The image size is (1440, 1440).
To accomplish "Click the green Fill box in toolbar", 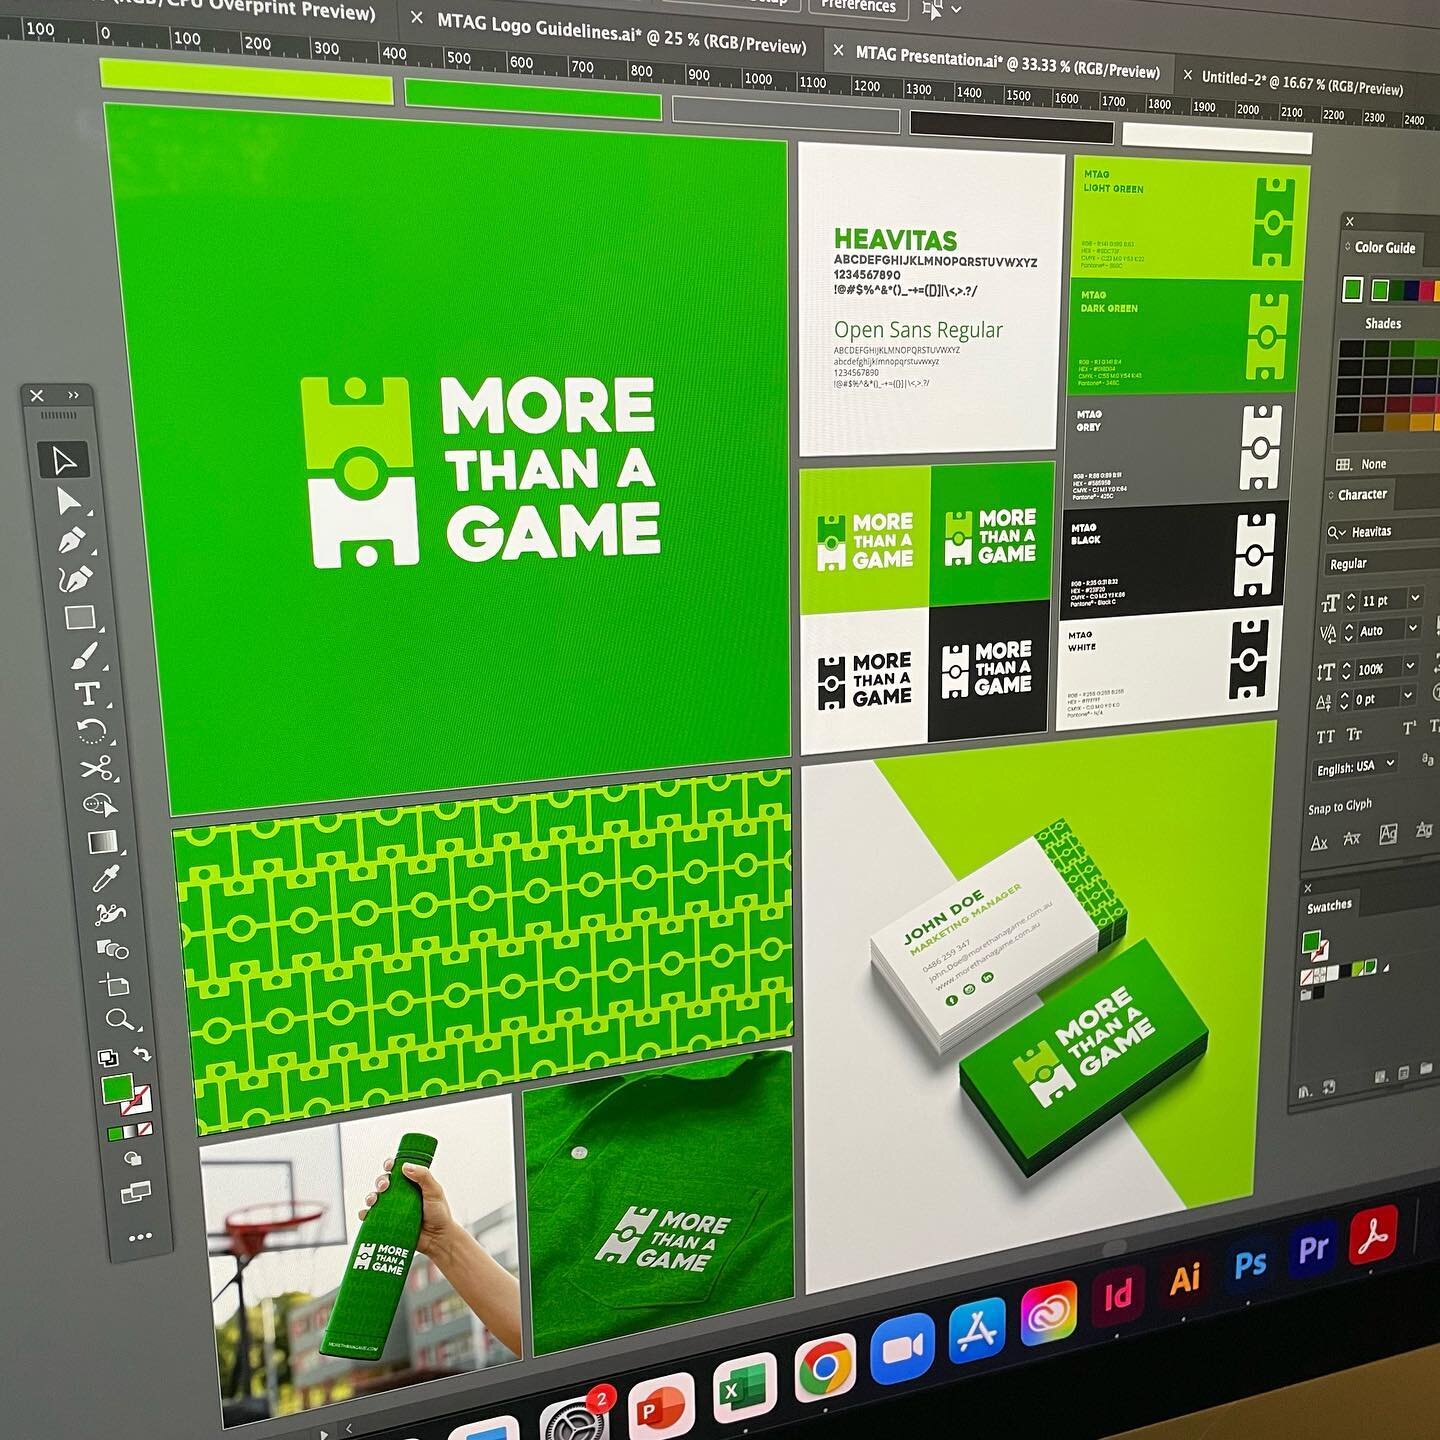I will pos(117,1087).
